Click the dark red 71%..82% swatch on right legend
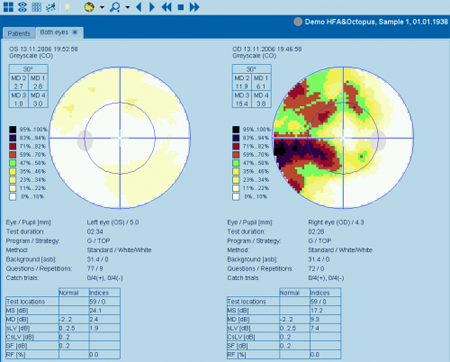 pos(236,146)
